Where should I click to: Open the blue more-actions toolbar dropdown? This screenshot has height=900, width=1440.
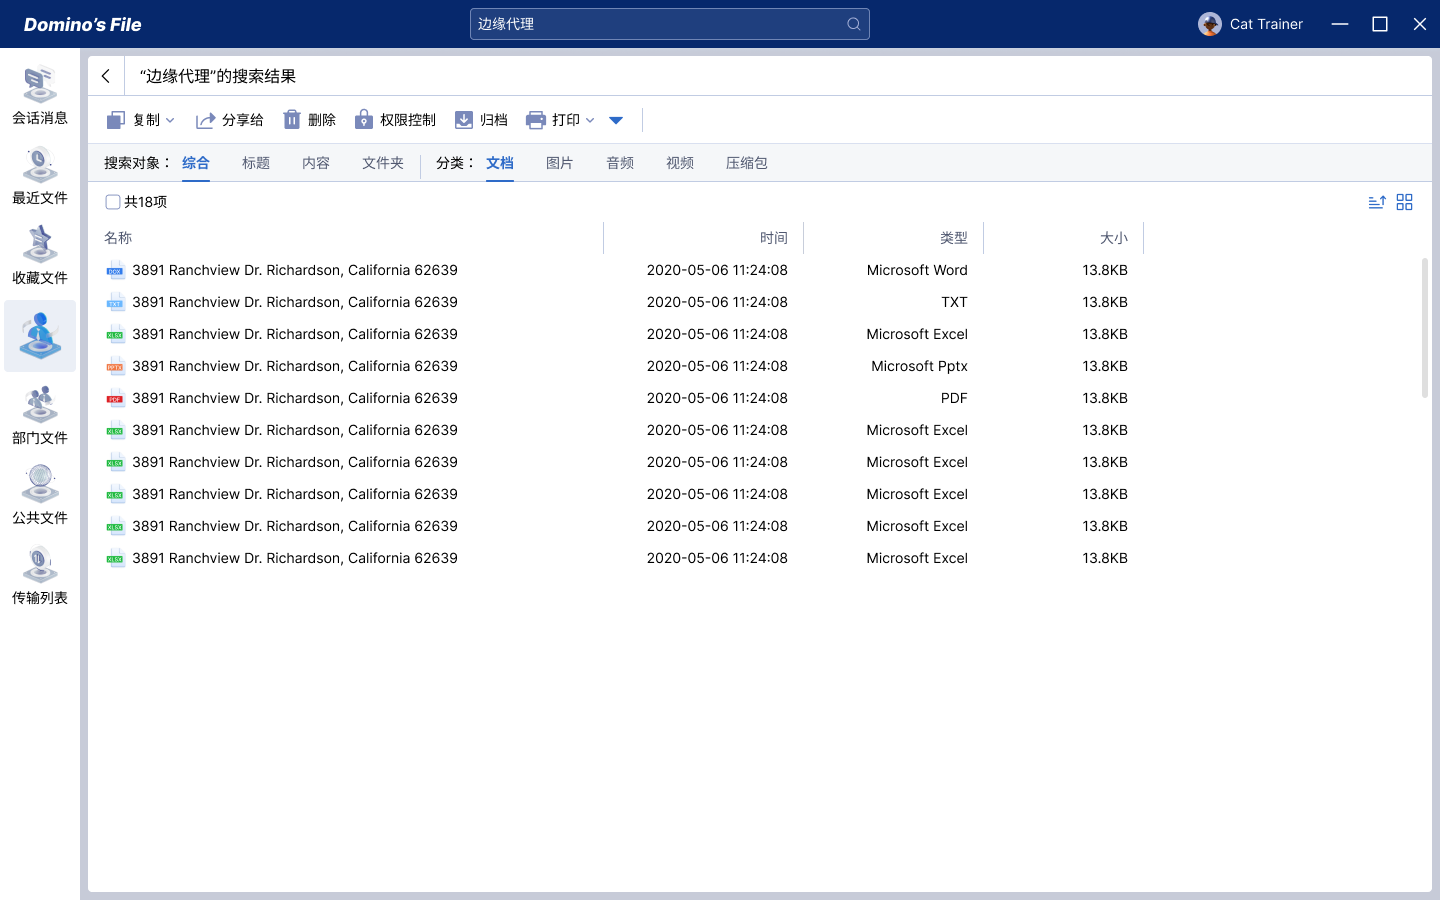(x=616, y=120)
